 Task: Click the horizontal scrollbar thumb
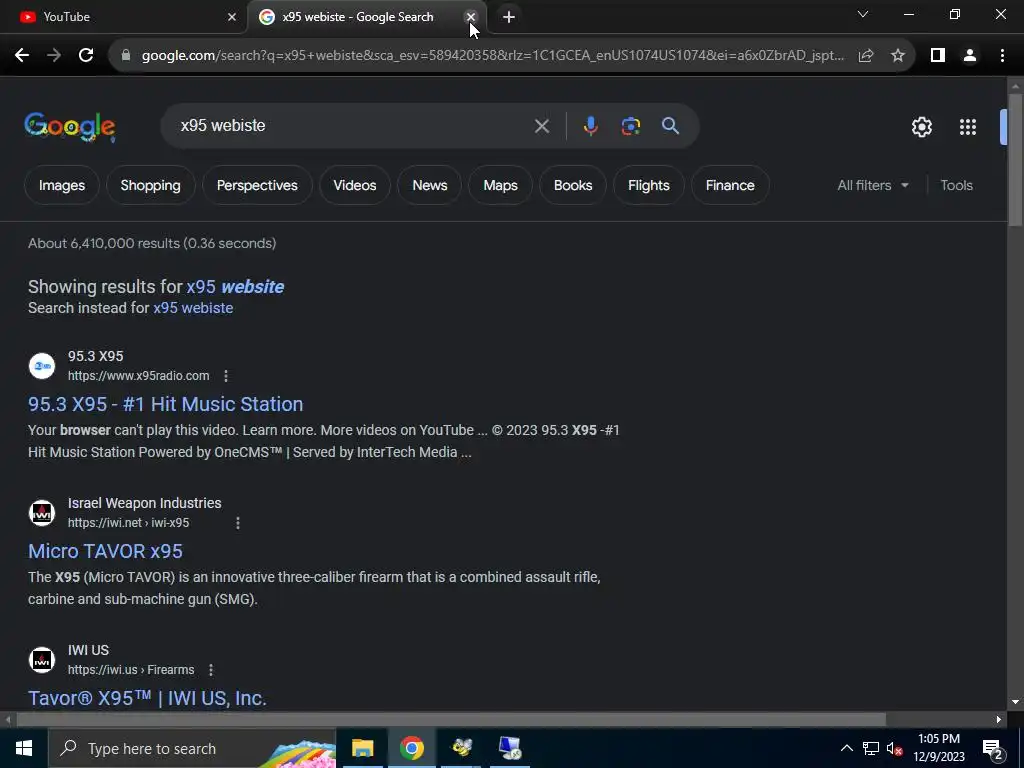click(x=451, y=720)
